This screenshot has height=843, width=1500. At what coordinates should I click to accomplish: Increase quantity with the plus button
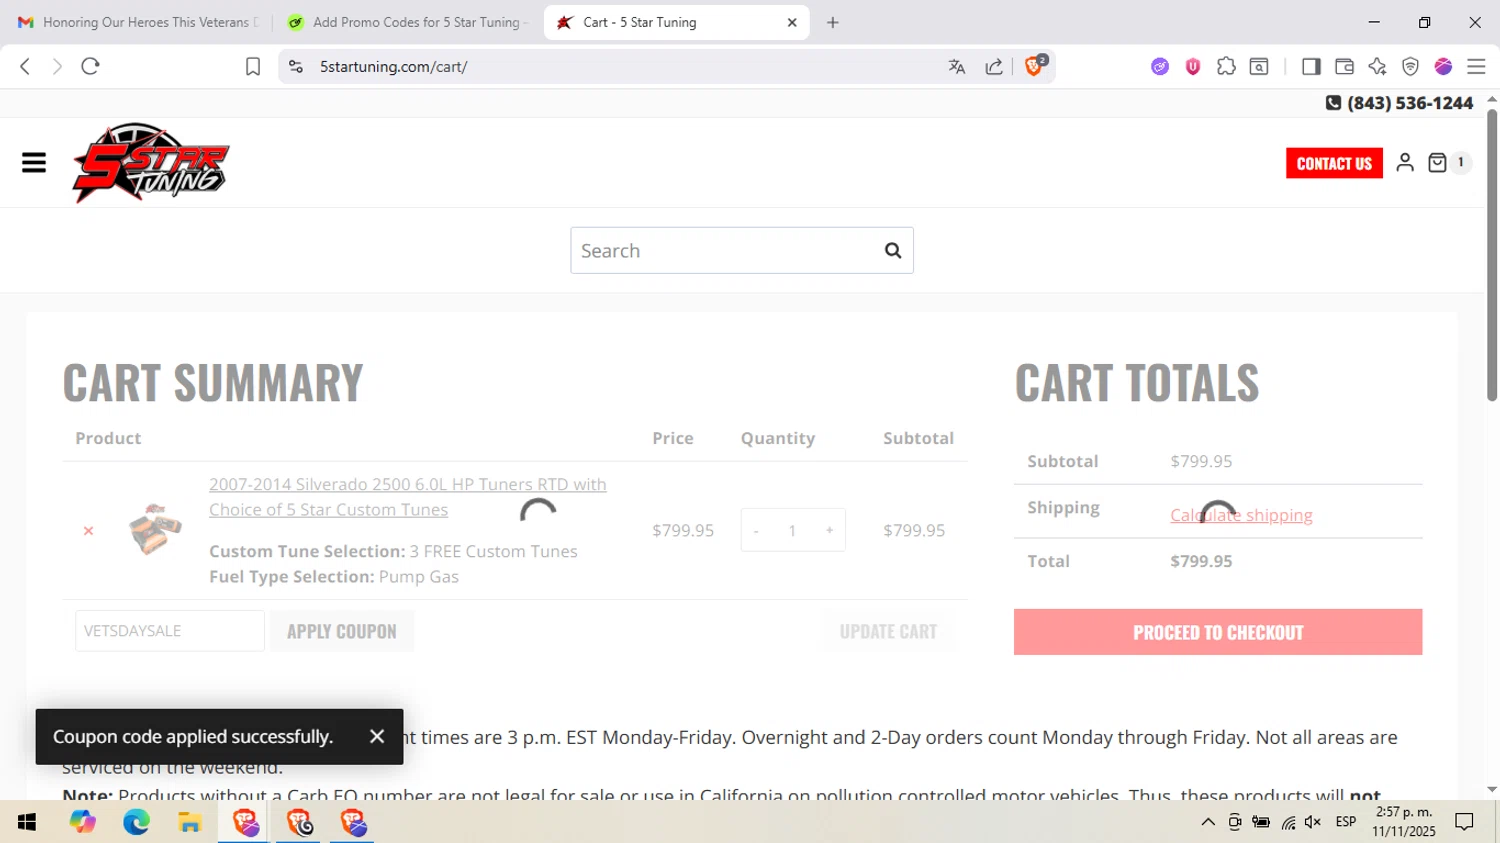point(829,530)
